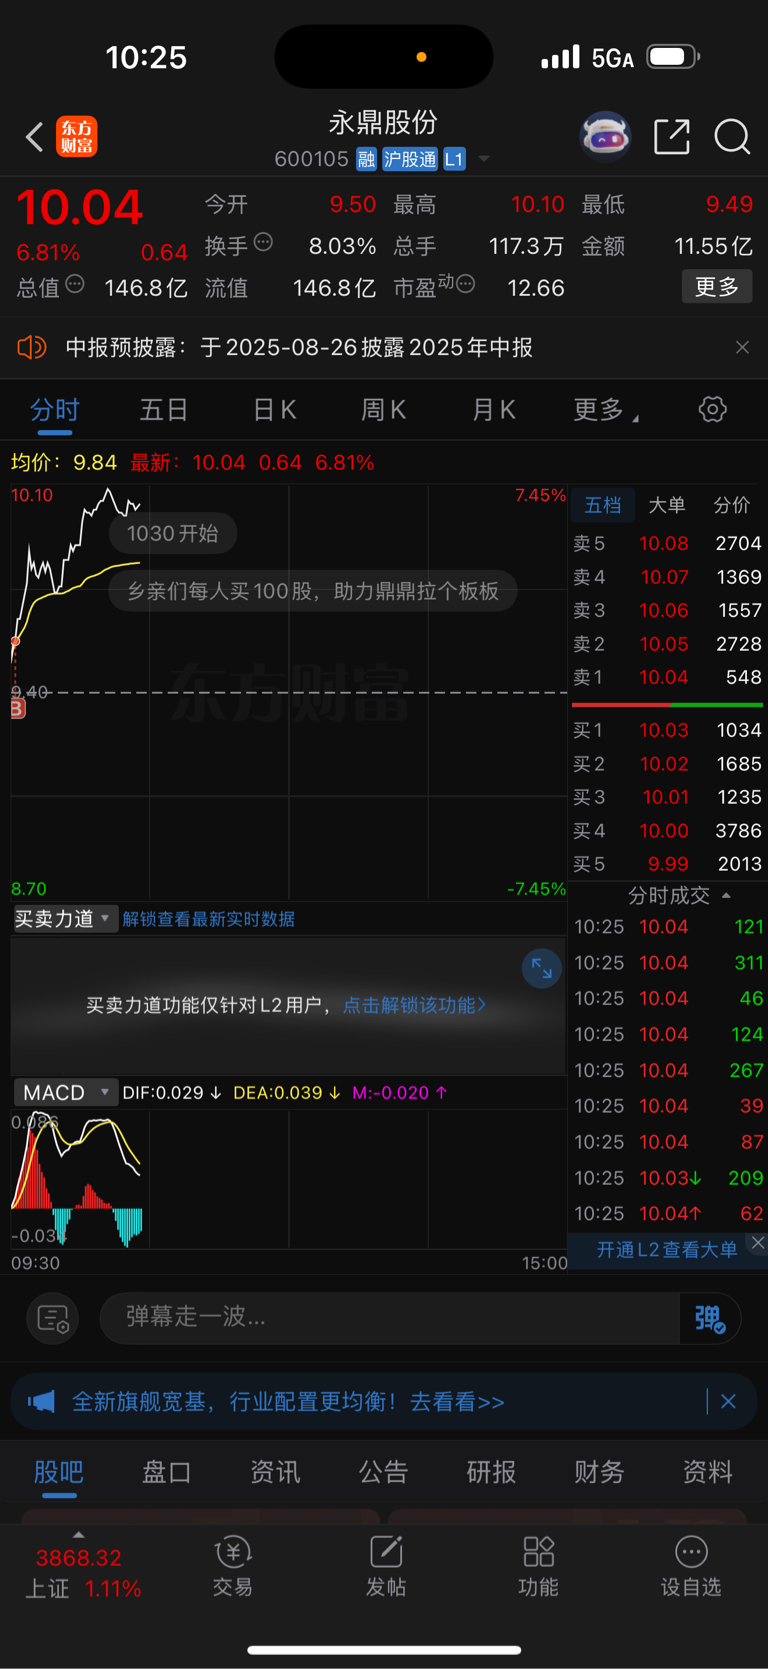Switch to 财务 tab
768x1669 pixels.
[599, 1472]
